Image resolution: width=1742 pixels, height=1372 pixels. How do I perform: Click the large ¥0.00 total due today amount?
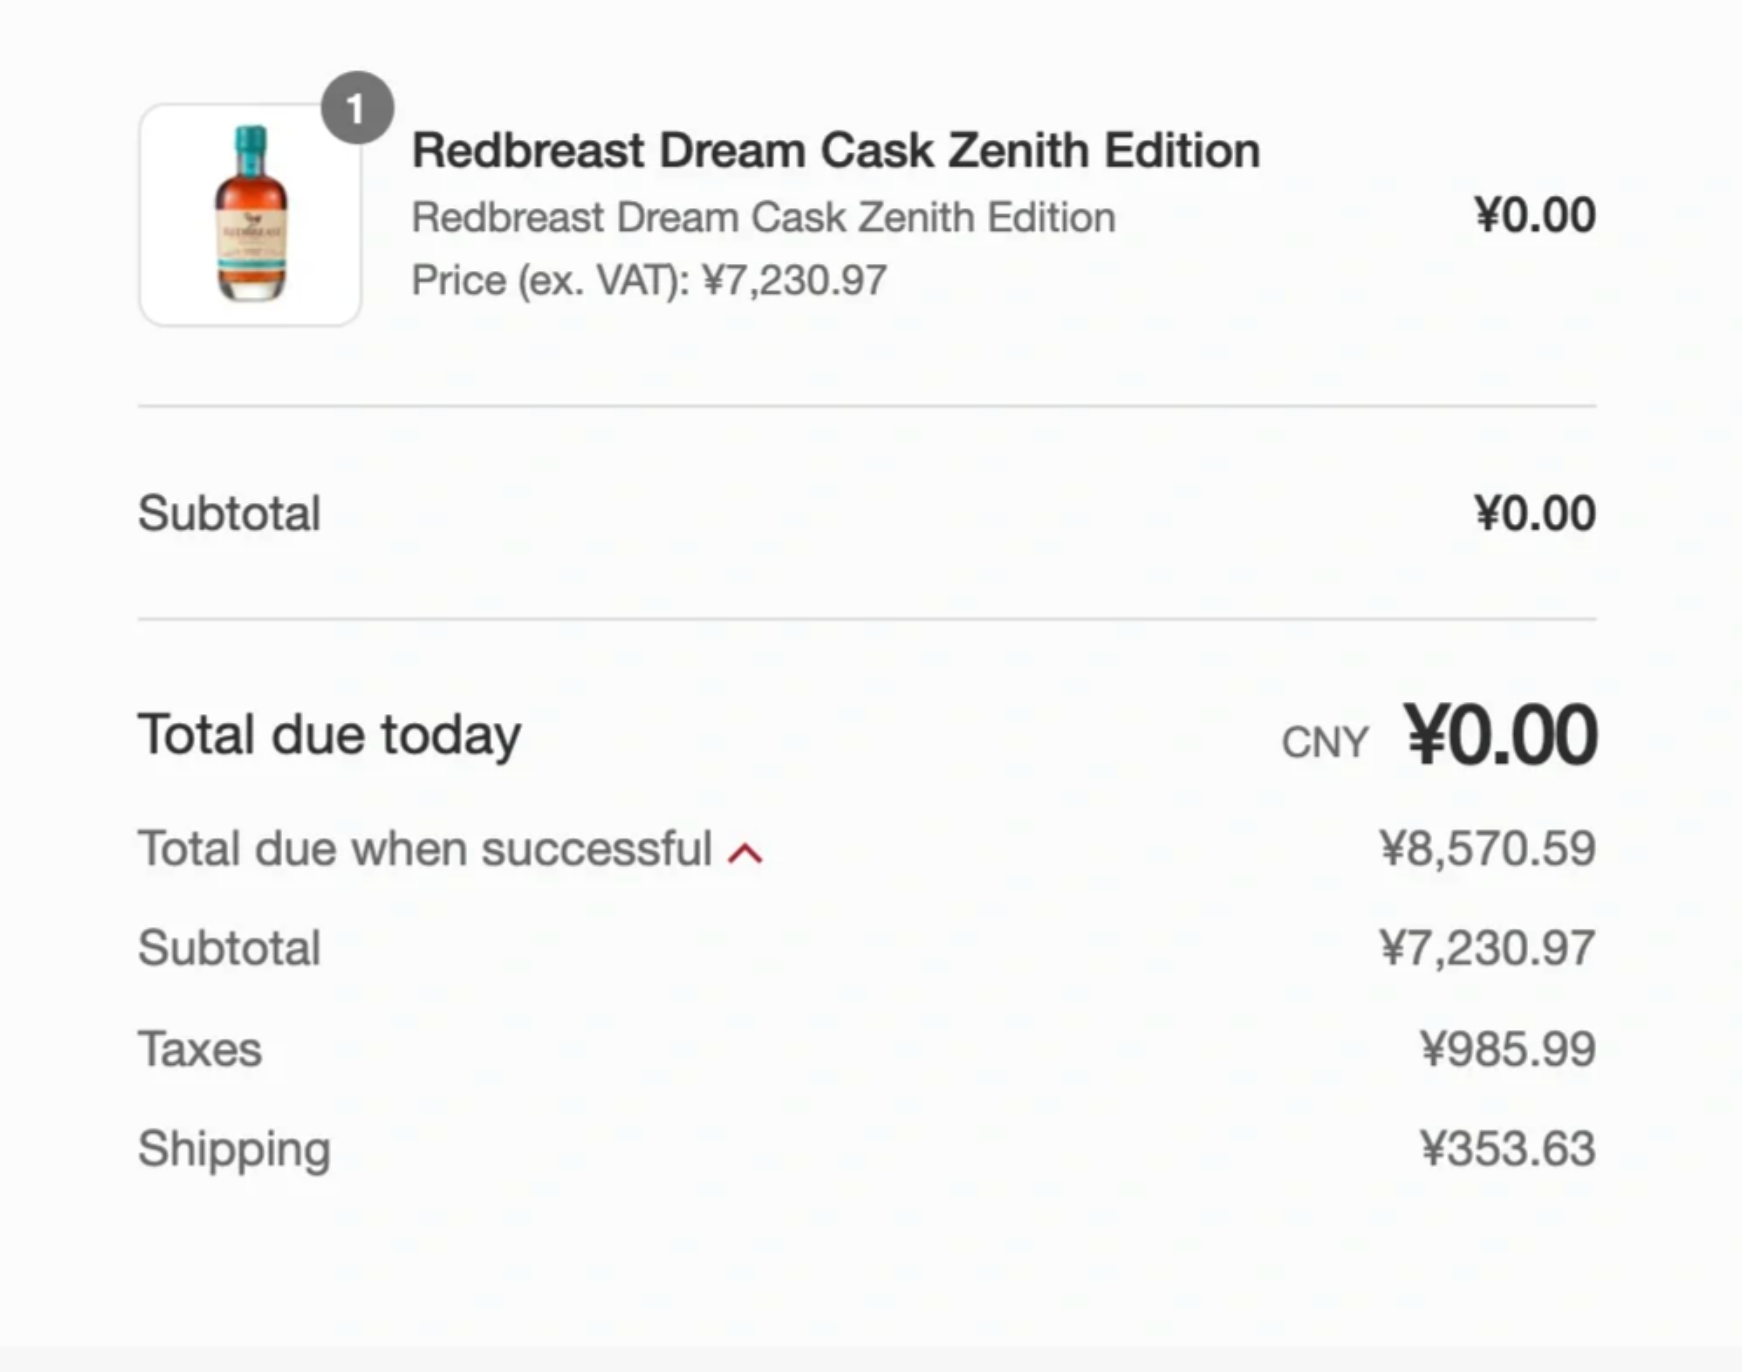tap(1500, 736)
